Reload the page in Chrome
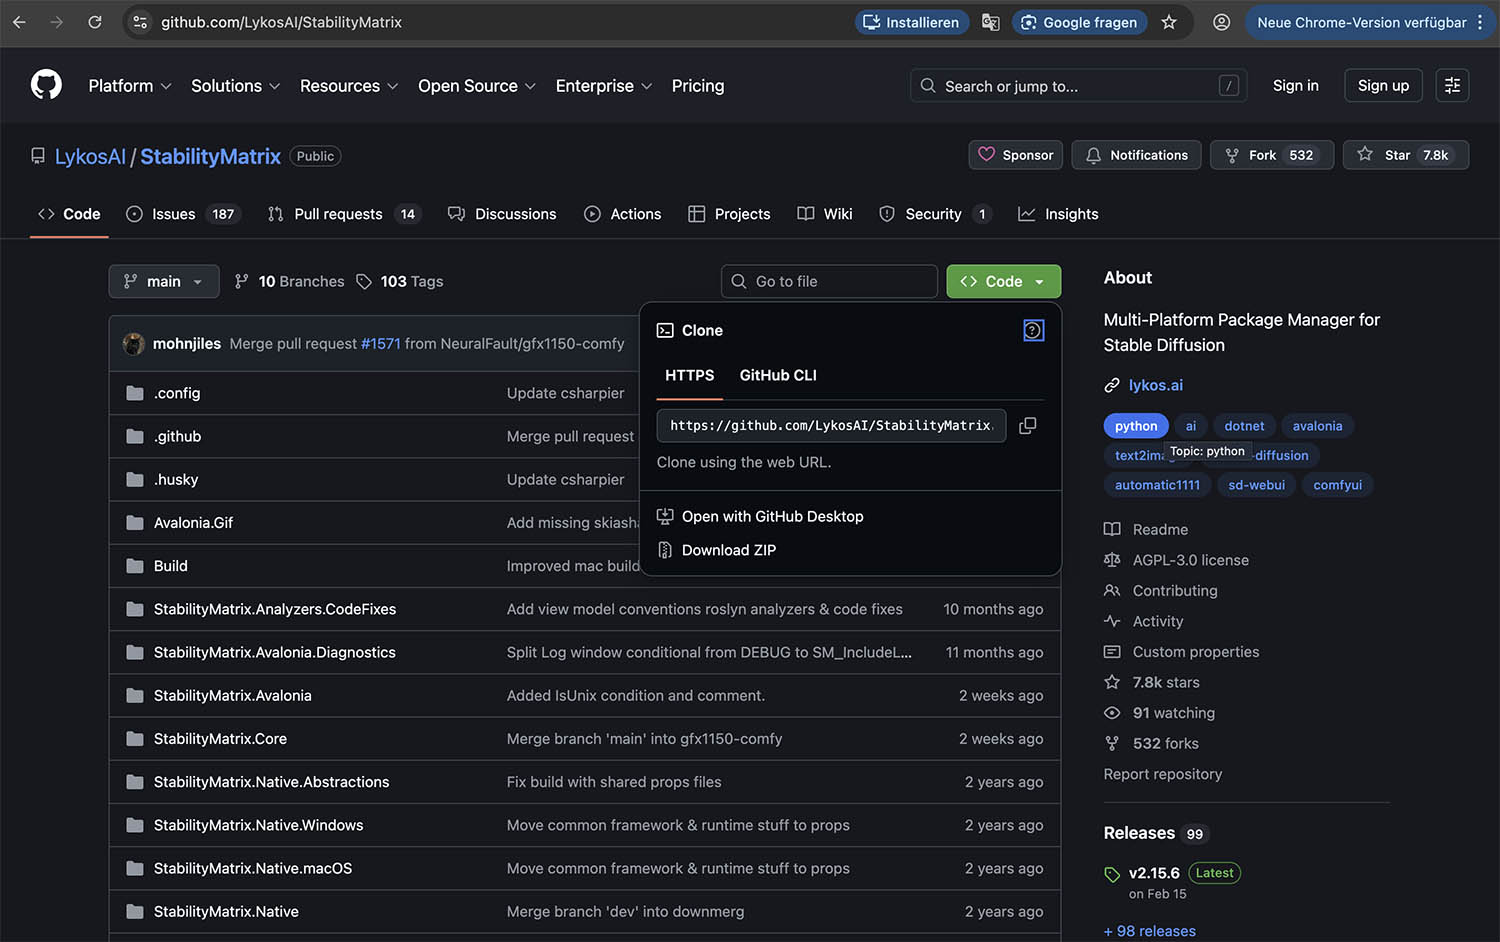1500x942 pixels. 95,22
